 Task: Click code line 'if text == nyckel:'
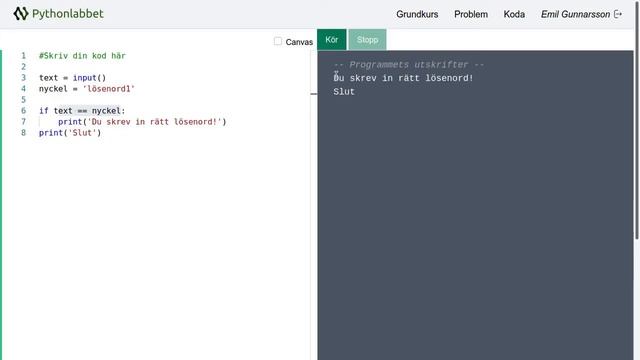82,111
